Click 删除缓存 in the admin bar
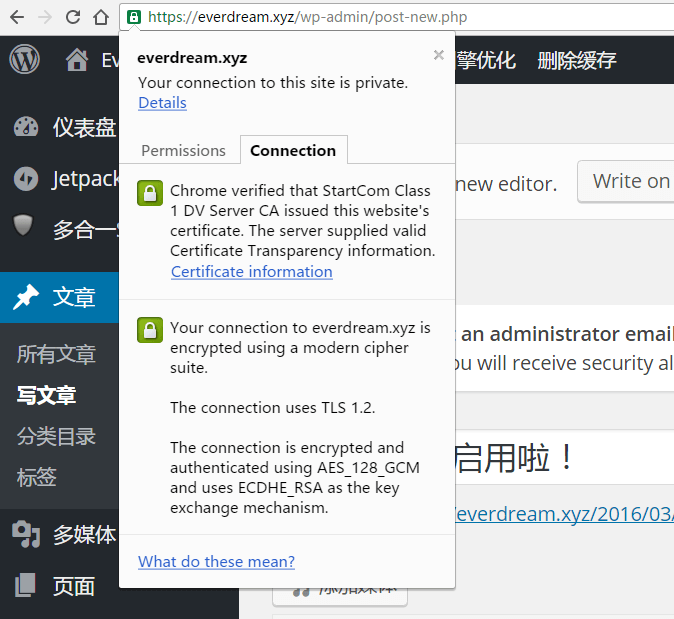The image size is (674, 619). point(577,60)
